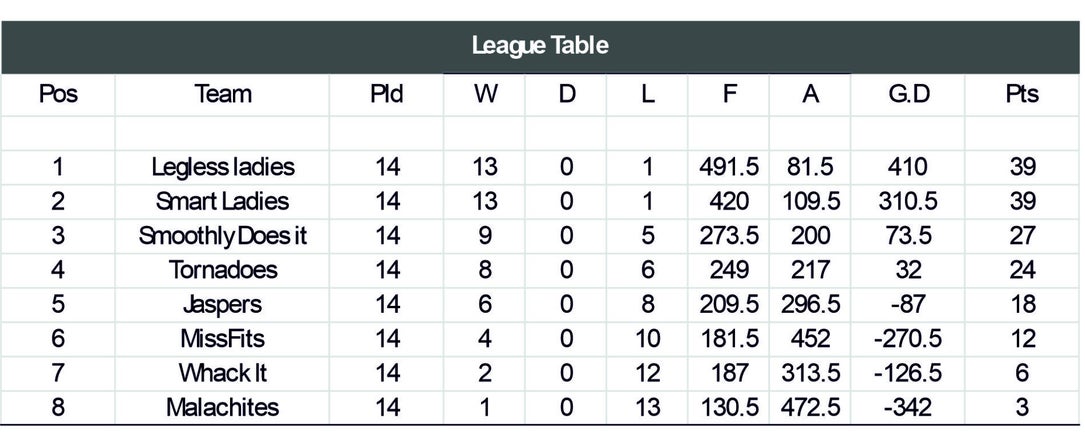Select the Legless ladies team cell
The width and height of the screenshot is (1085, 448).
click(x=222, y=167)
